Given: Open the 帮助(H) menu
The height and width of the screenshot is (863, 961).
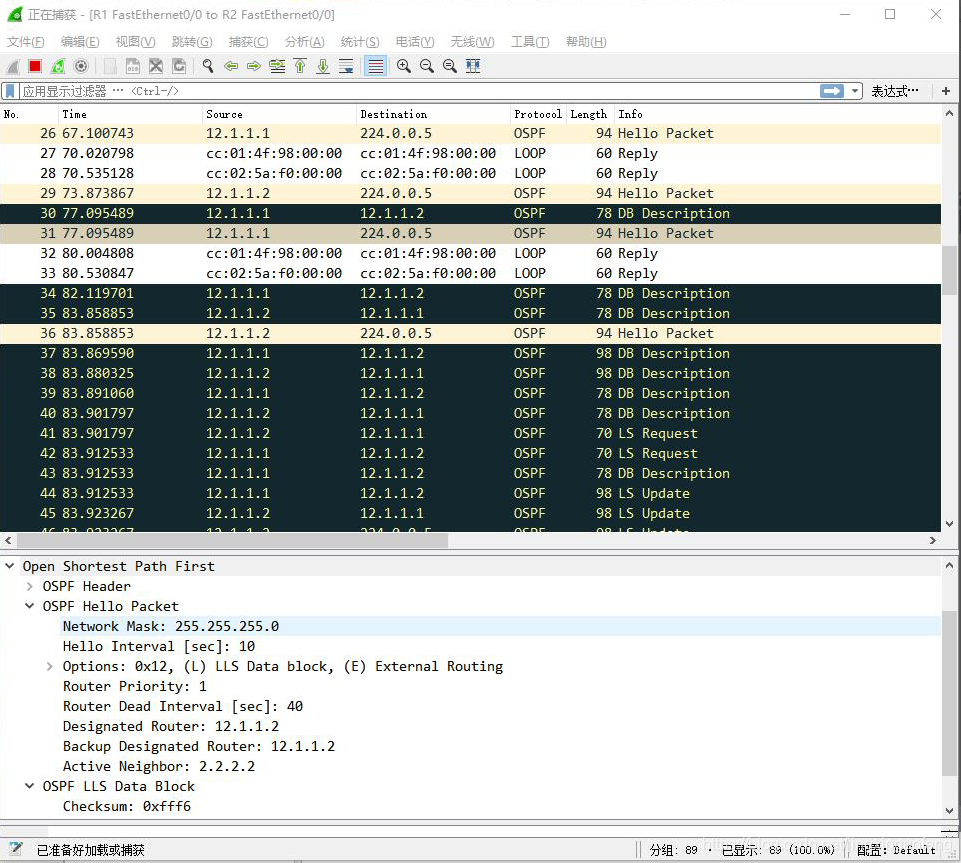Looking at the screenshot, I should (x=586, y=42).
